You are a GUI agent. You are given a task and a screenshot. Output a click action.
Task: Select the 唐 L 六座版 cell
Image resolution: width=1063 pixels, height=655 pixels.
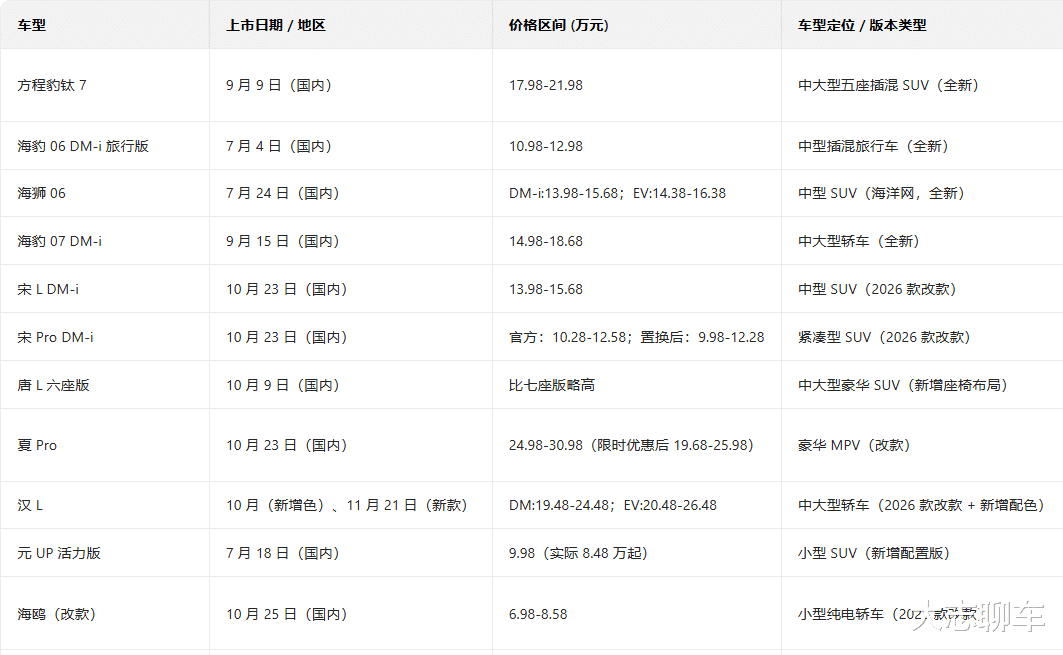coord(53,385)
